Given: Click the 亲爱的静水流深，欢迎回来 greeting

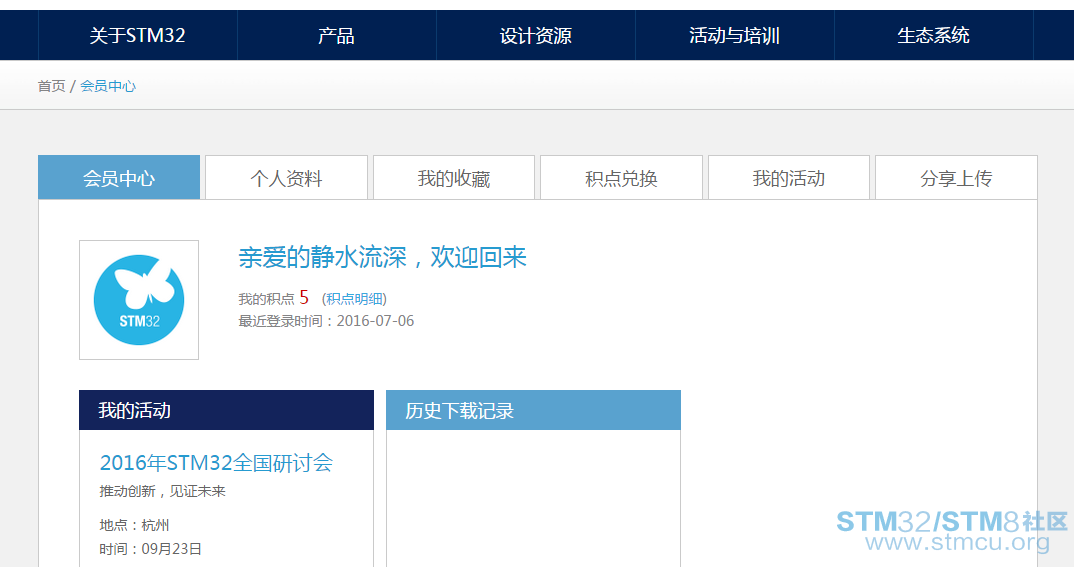Looking at the screenshot, I should (x=382, y=257).
